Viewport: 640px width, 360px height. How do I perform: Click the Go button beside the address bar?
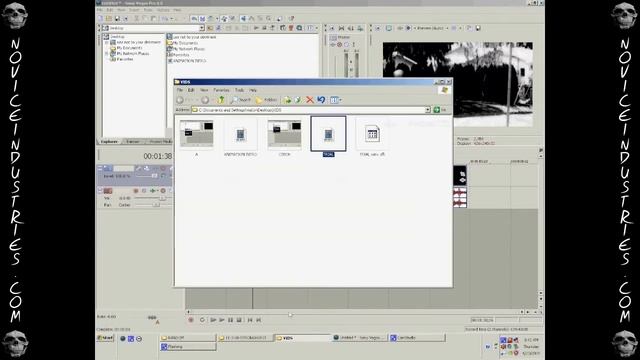point(440,110)
